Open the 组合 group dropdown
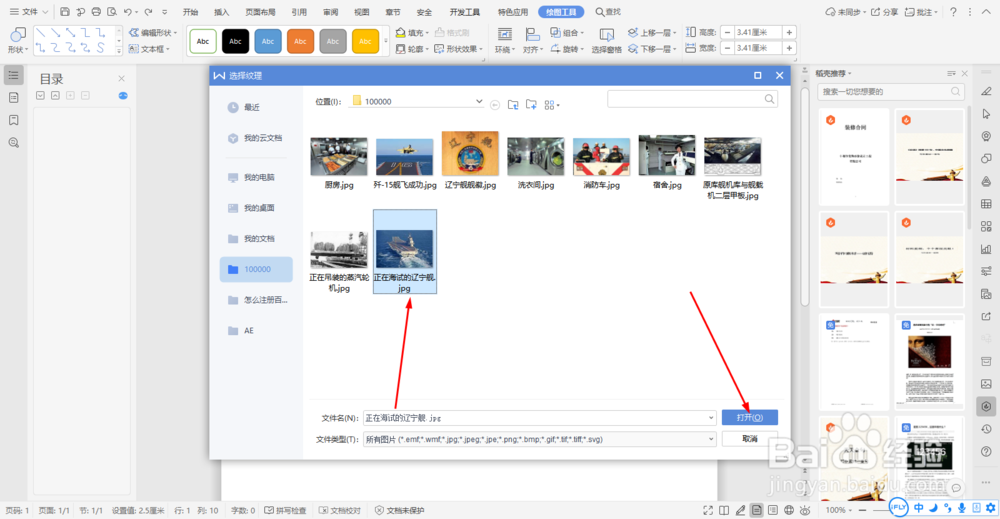Viewport: 1000px width, 519px height. tap(567, 33)
